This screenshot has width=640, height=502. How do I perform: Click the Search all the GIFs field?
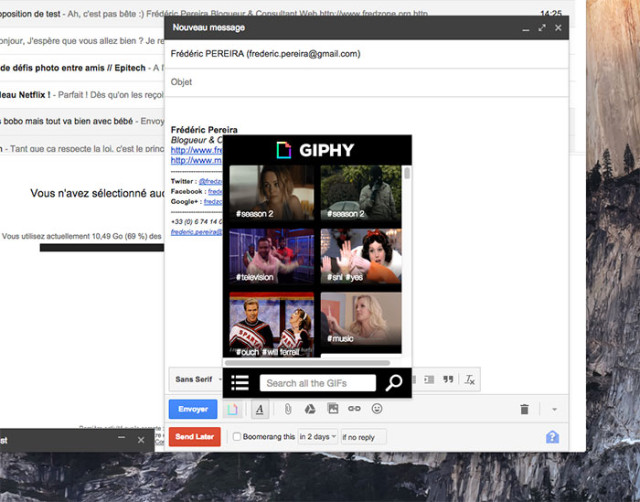[318, 383]
